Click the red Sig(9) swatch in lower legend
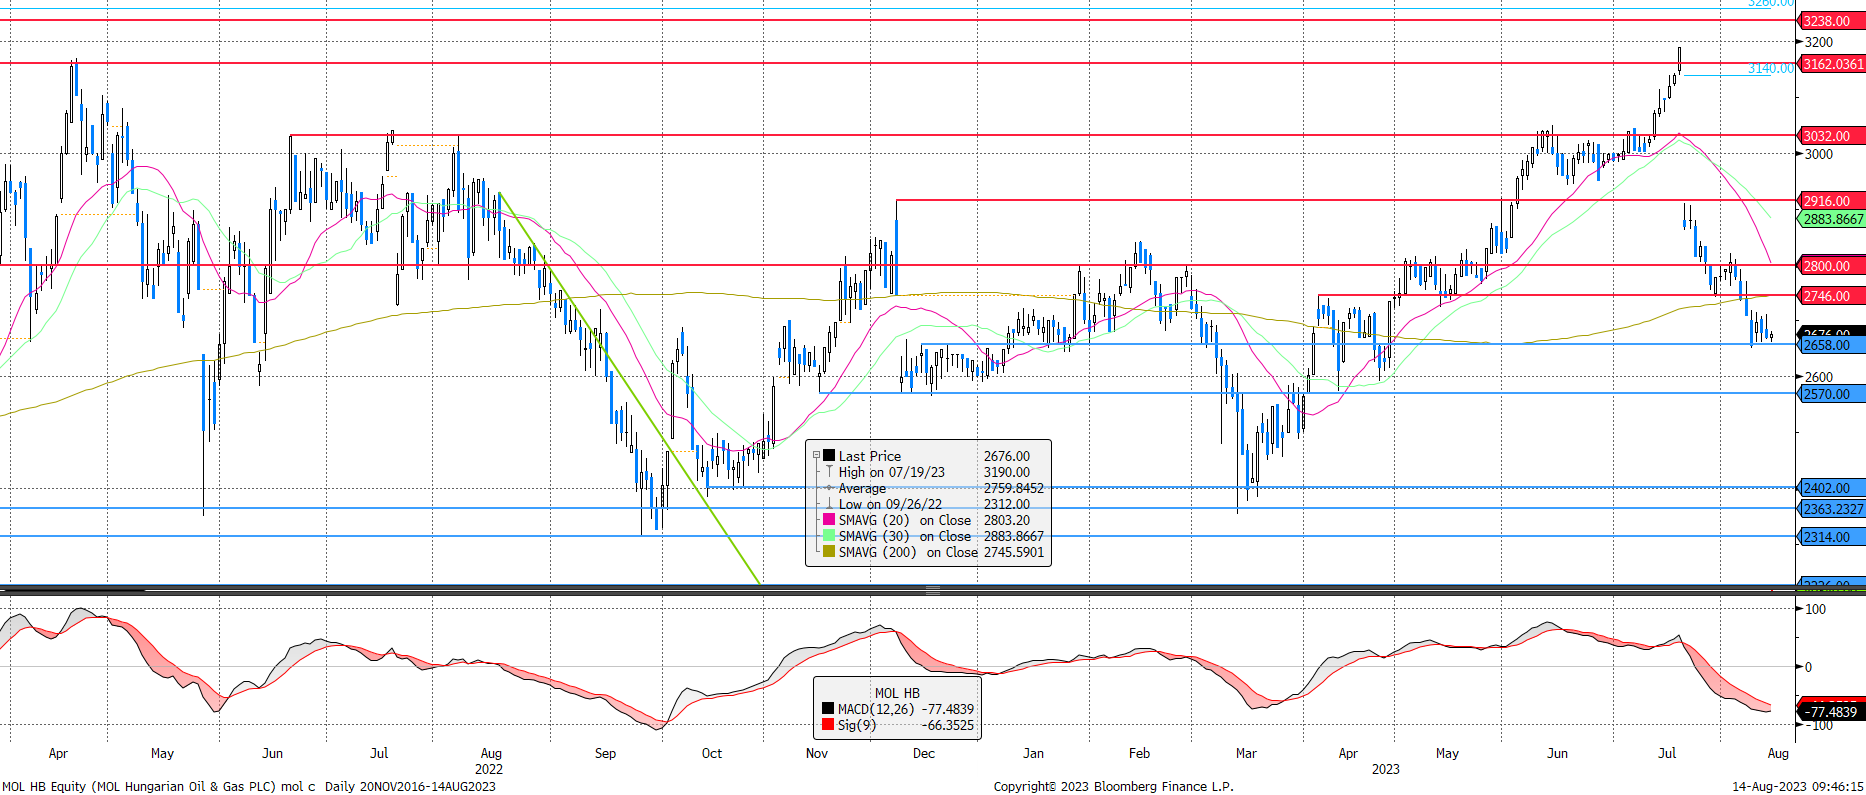Viewport: 1866px width, 795px height. [x=828, y=725]
